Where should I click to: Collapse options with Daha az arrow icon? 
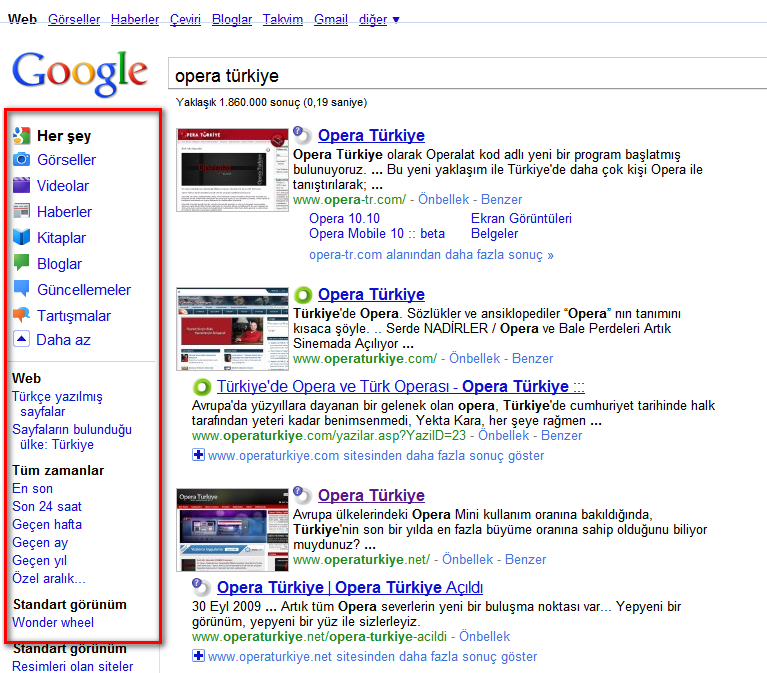(22, 339)
